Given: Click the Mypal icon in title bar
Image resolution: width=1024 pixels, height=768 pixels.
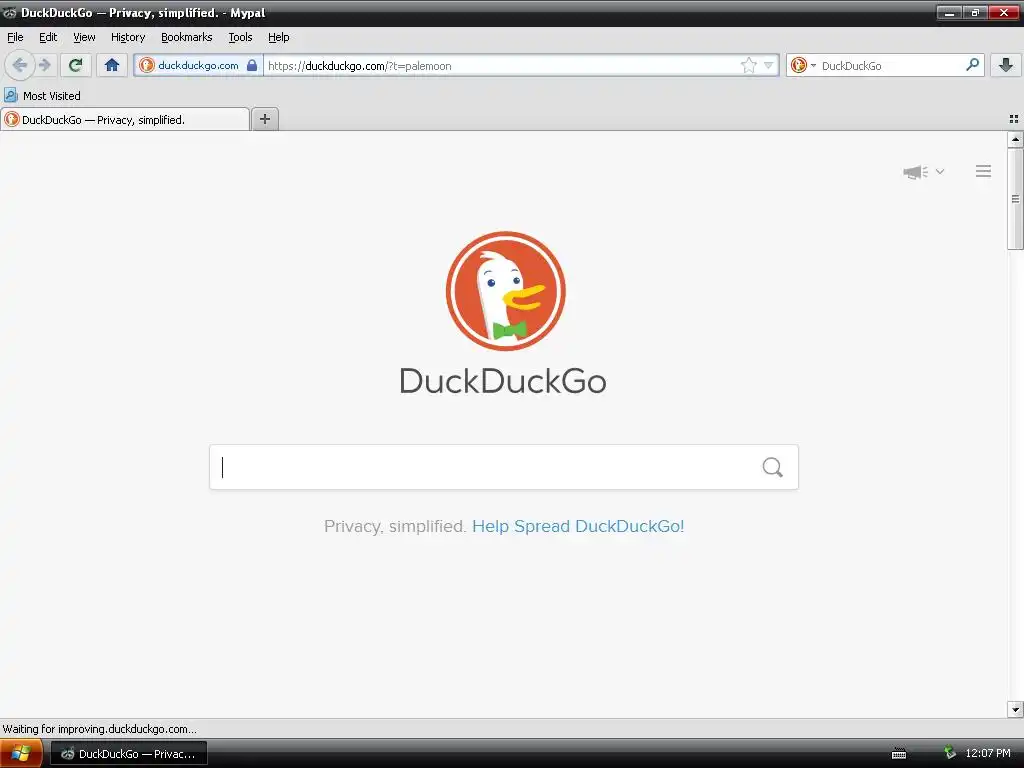Looking at the screenshot, I should (x=9, y=13).
